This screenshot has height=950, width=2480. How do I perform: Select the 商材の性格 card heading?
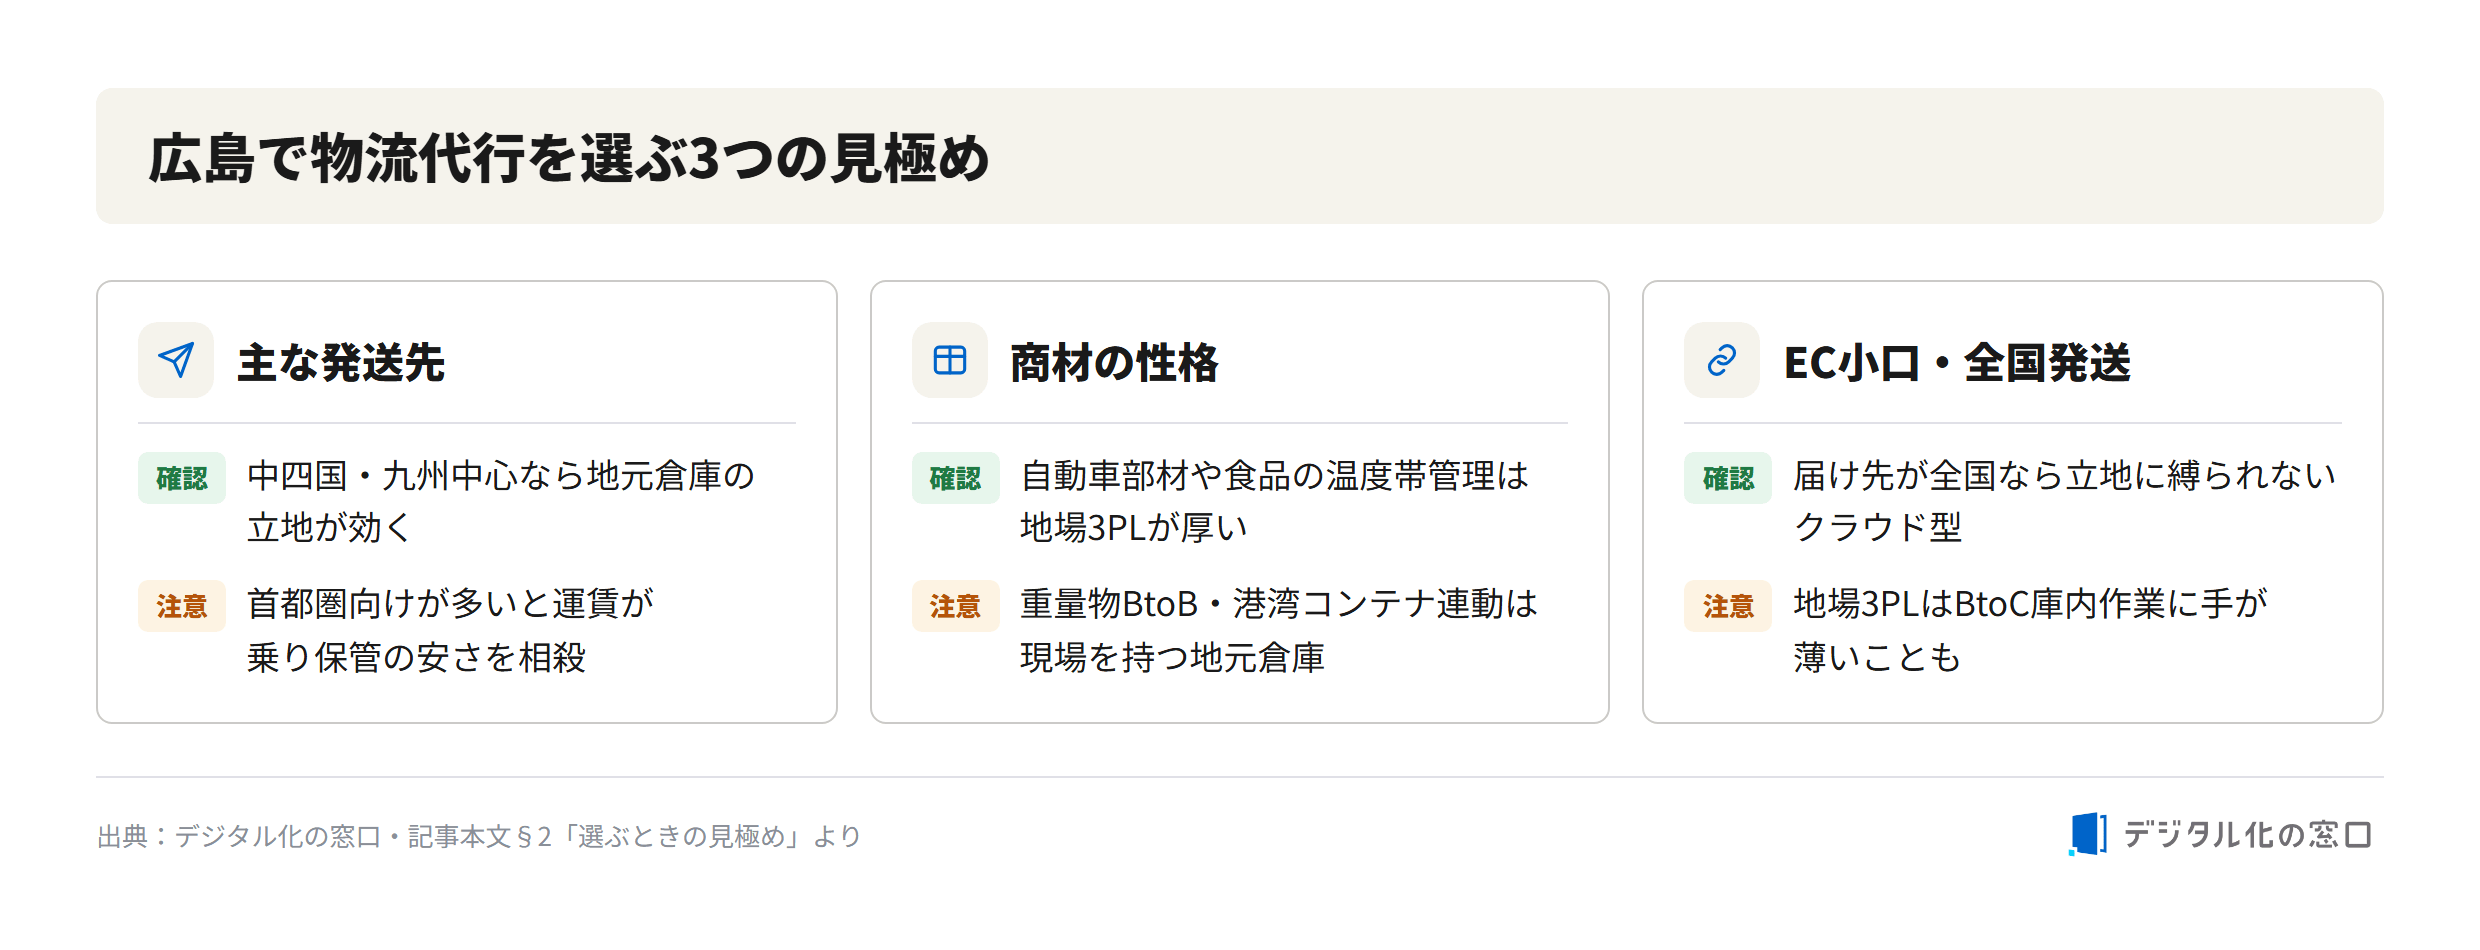tap(1114, 362)
